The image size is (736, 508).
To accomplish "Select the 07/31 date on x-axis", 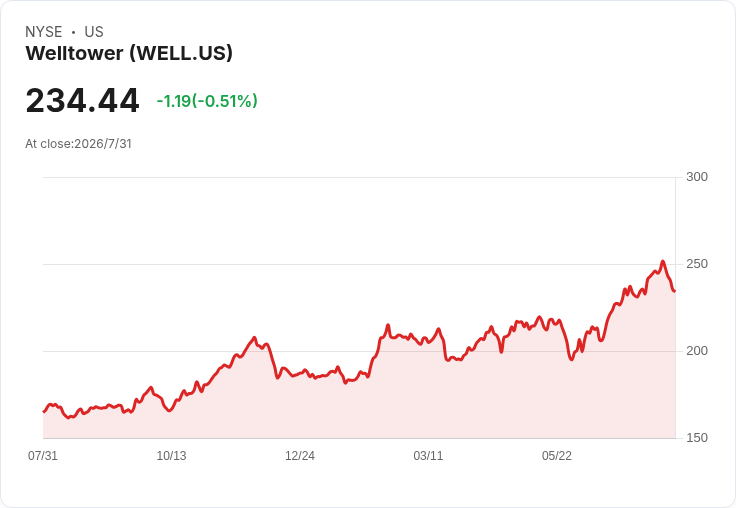I will pyautogui.click(x=43, y=455).
